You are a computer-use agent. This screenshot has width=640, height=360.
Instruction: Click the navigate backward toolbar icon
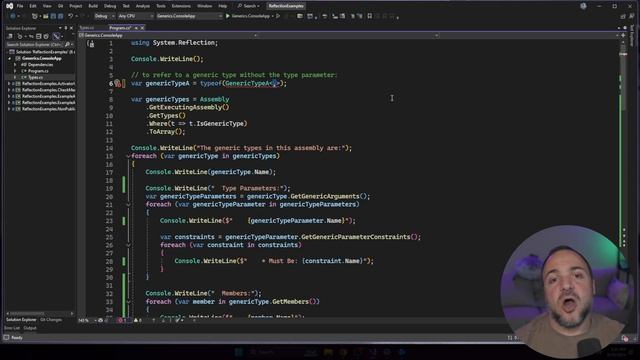click(13, 16)
